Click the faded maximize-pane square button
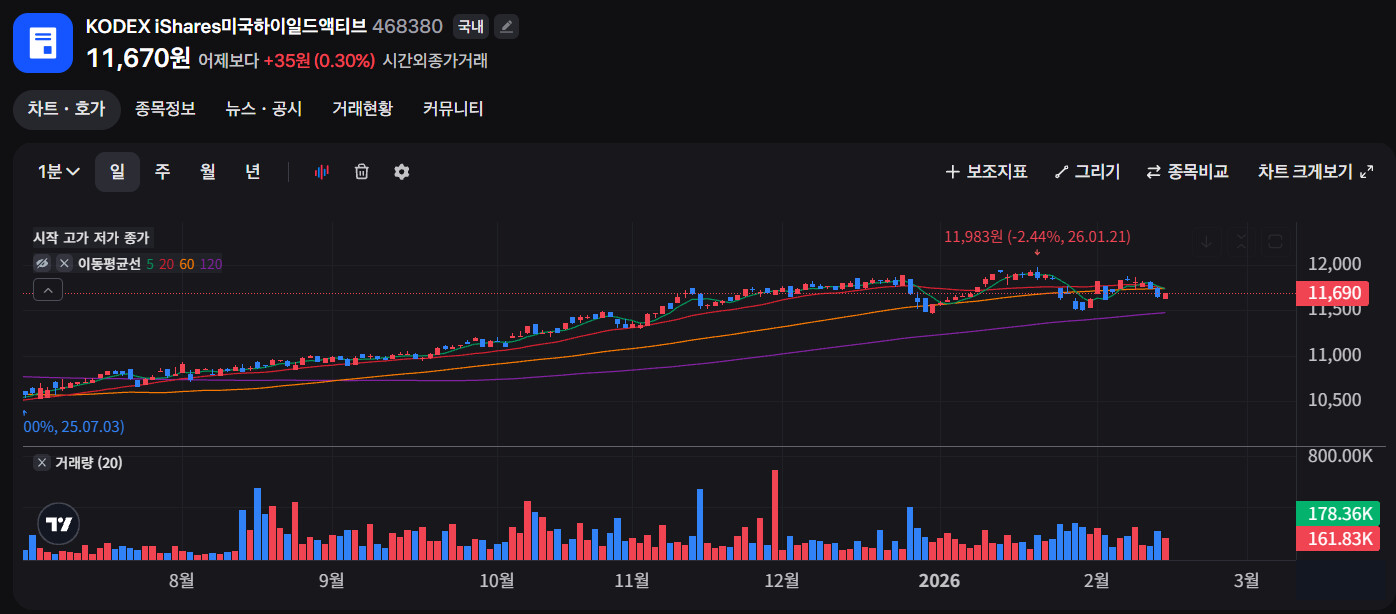Viewport: 1396px width, 614px height. (x=1275, y=241)
